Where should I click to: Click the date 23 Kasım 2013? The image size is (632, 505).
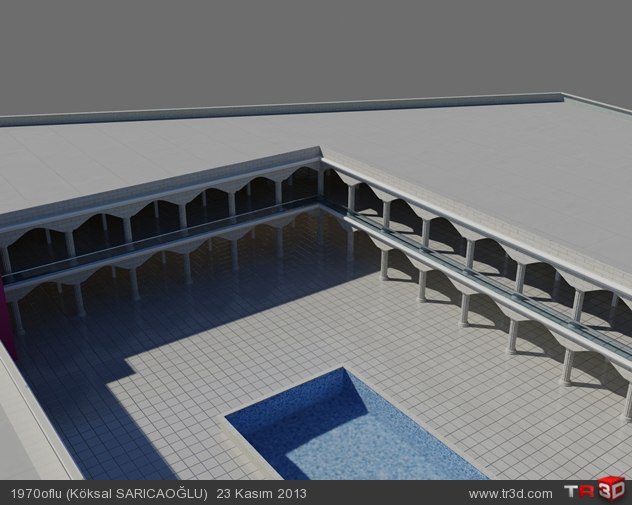[x=262, y=494]
